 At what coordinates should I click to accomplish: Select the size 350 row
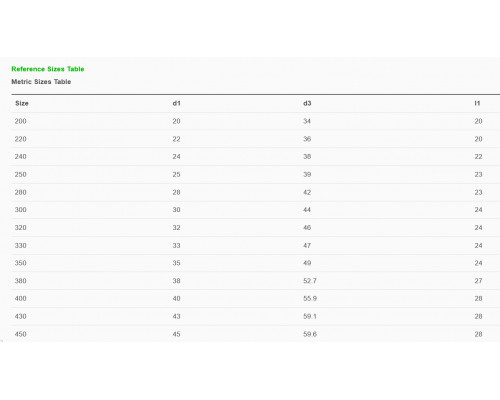pos(256,263)
